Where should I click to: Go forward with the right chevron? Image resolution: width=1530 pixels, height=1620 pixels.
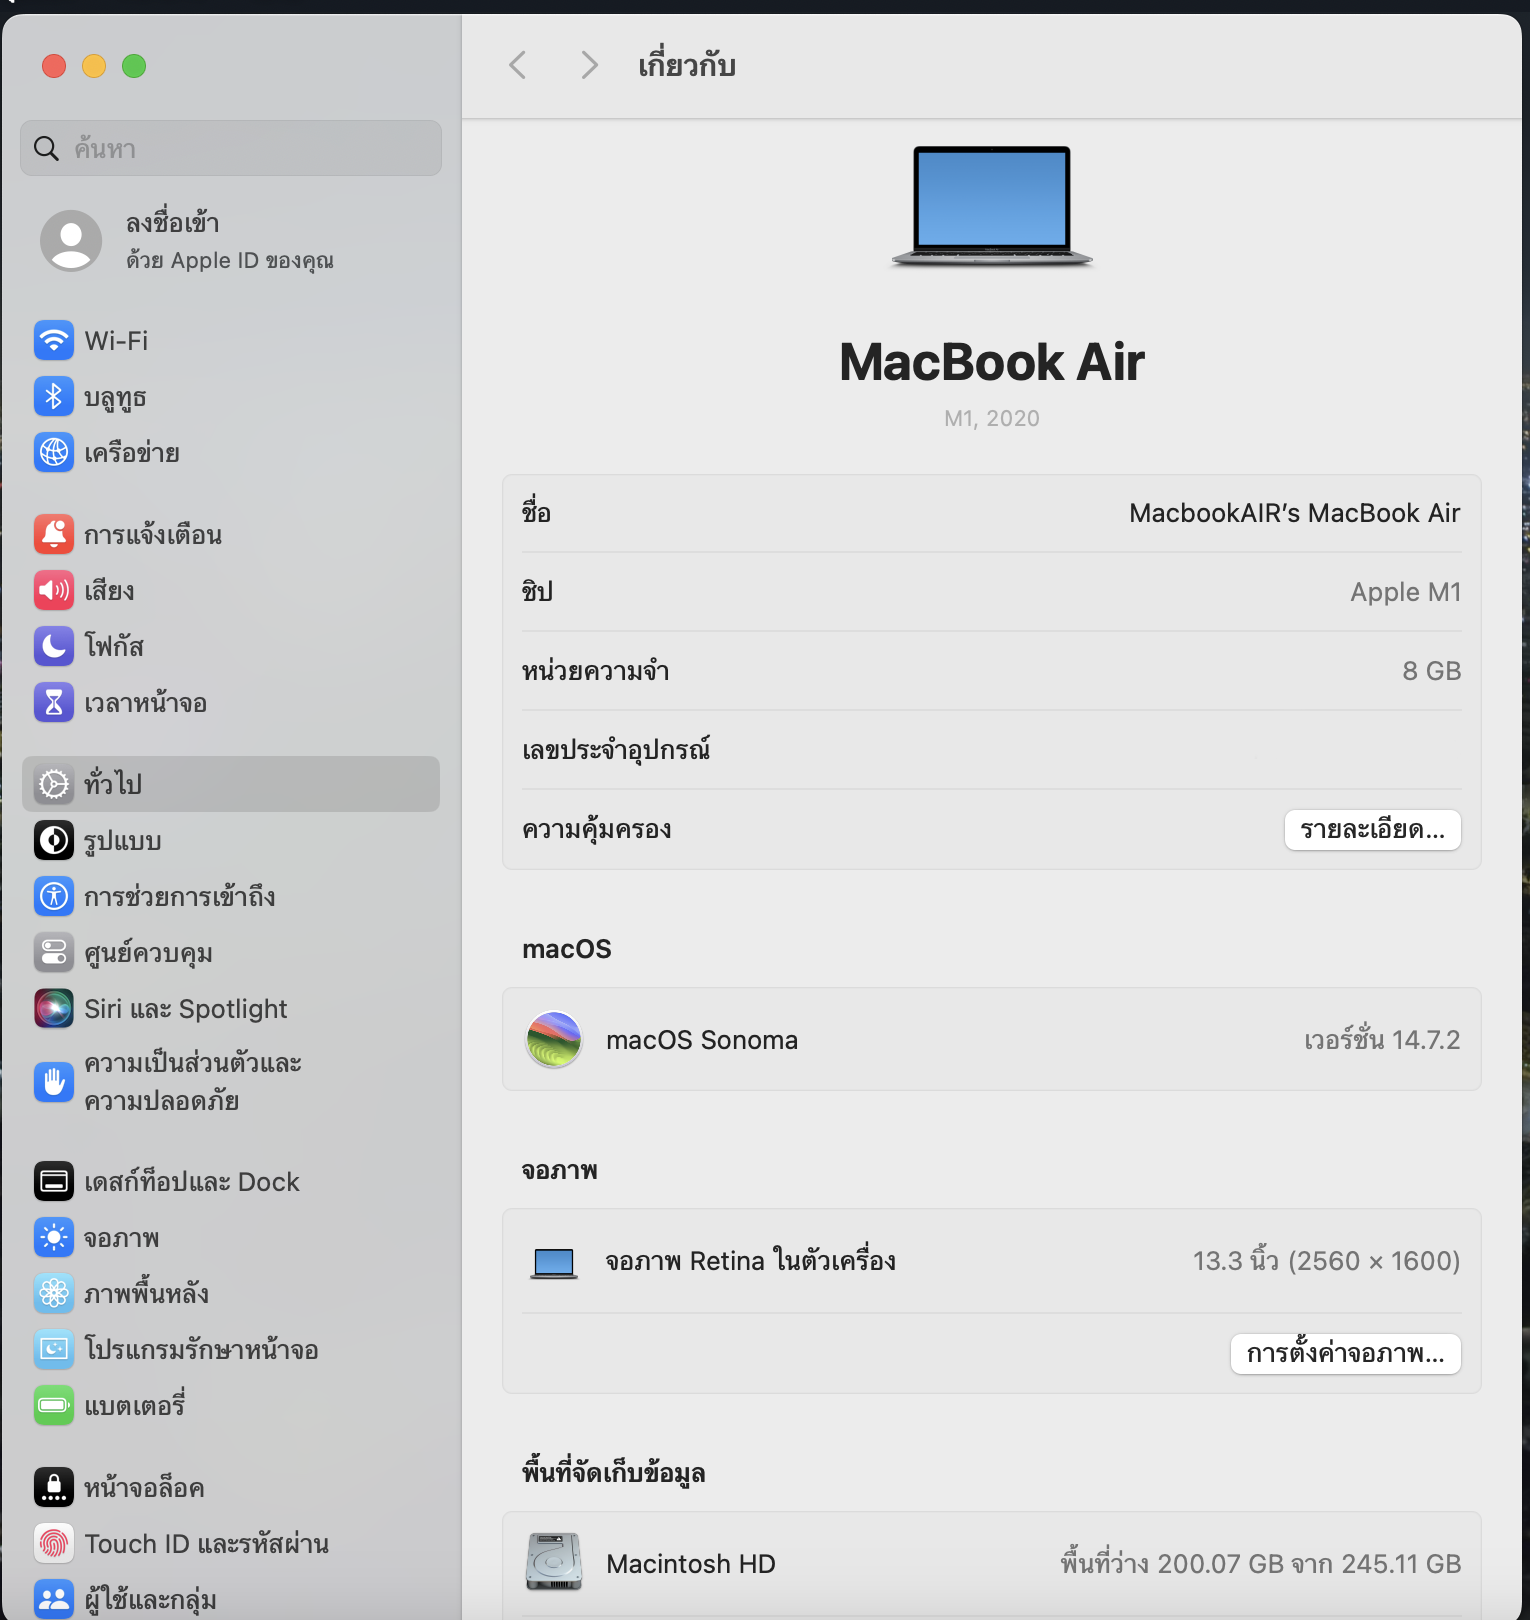pos(589,66)
